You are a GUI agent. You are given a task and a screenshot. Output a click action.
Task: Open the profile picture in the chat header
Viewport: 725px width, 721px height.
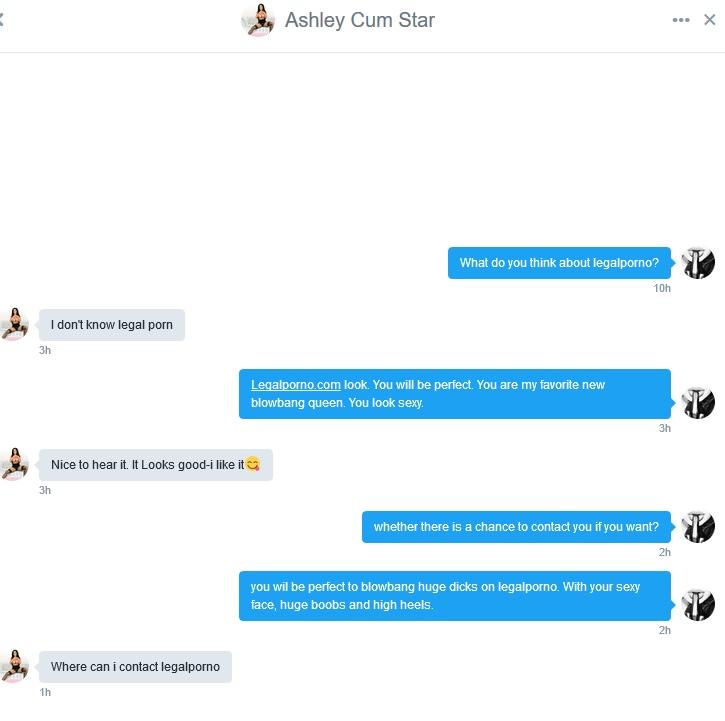tap(258, 20)
